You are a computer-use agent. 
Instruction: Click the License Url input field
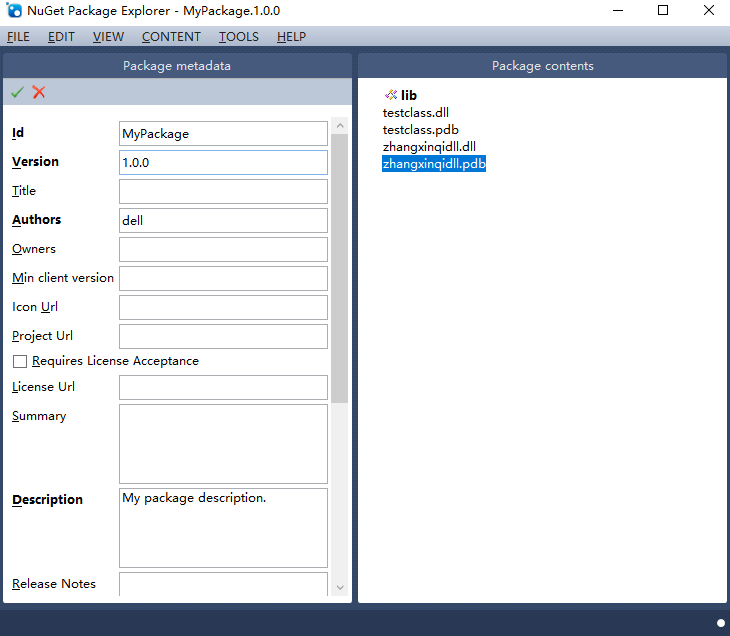click(223, 387)
